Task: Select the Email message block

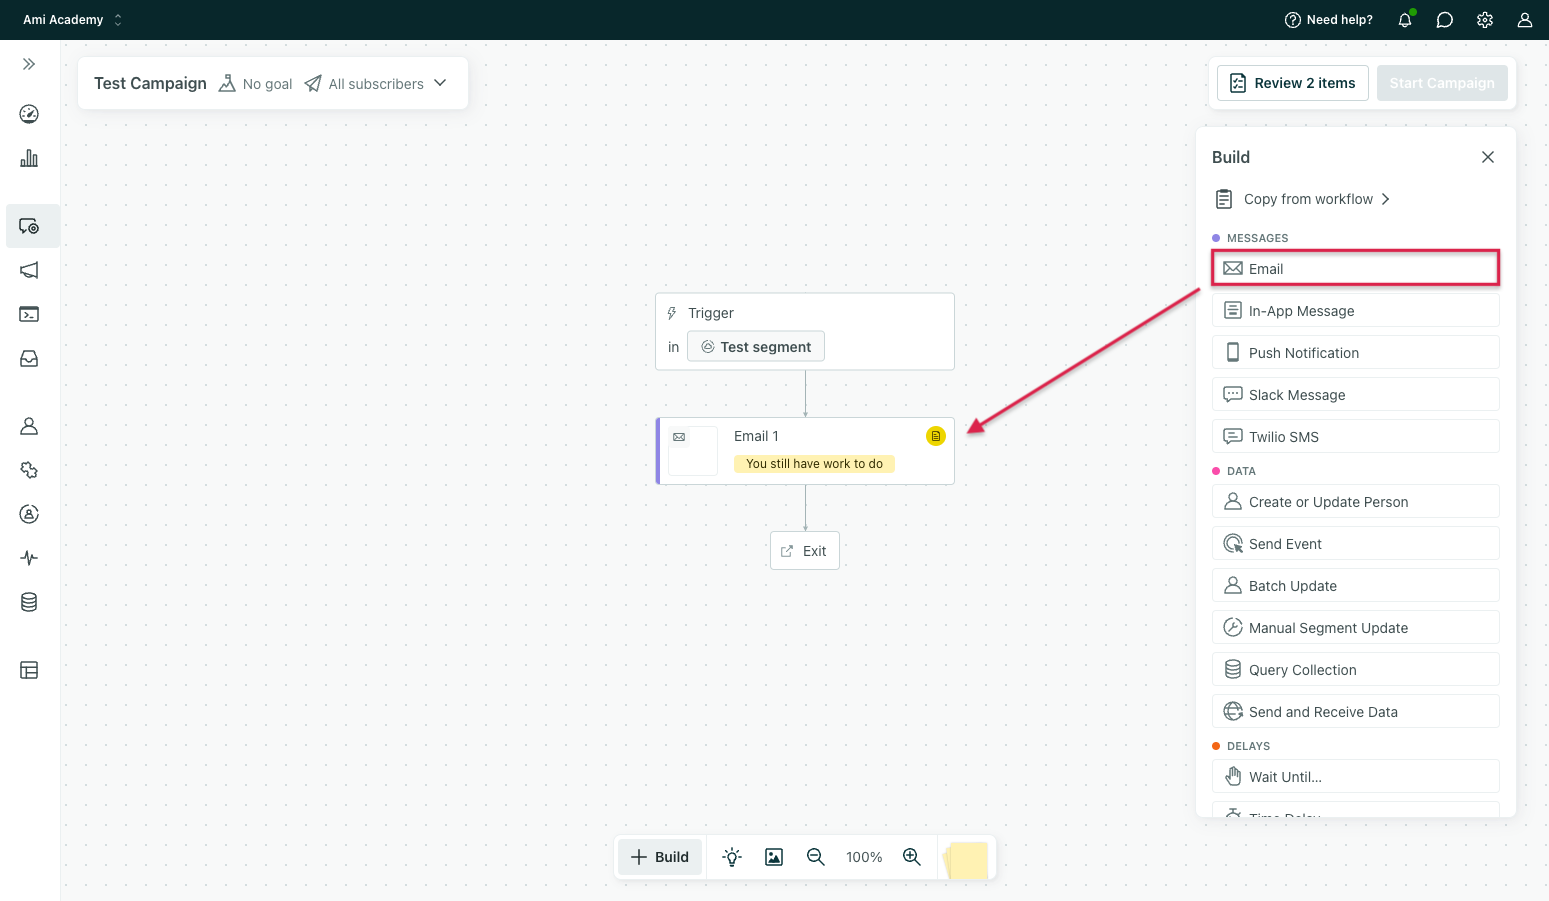Action: (x=1356, y=269)
